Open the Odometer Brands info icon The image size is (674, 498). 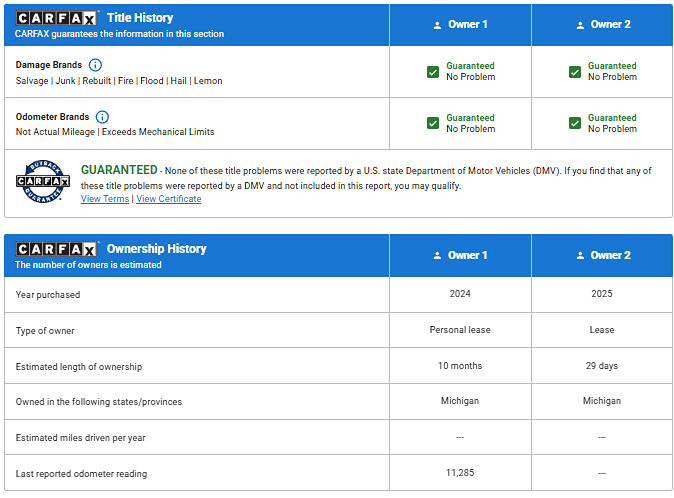pos(102,117)
